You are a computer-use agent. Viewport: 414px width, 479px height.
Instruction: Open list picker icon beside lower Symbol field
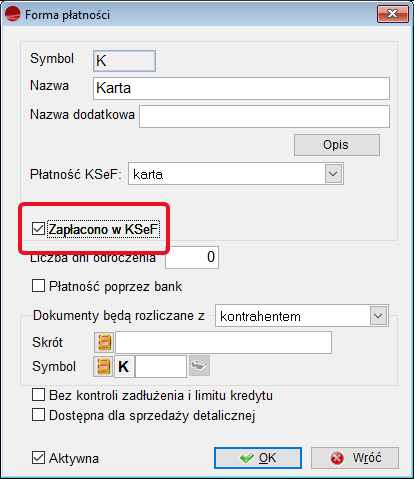pos(103,366)
